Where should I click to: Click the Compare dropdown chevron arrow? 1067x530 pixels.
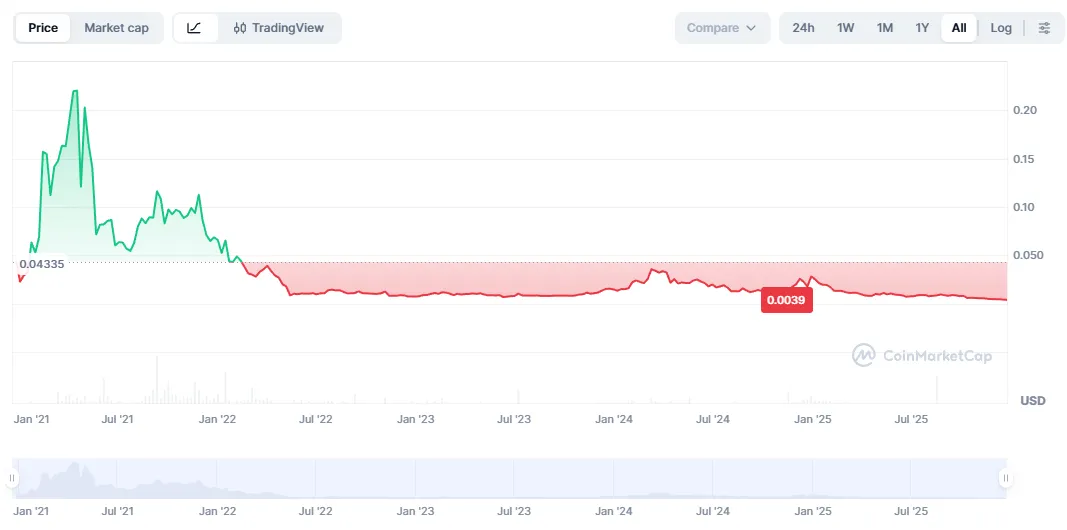point(751,28)
